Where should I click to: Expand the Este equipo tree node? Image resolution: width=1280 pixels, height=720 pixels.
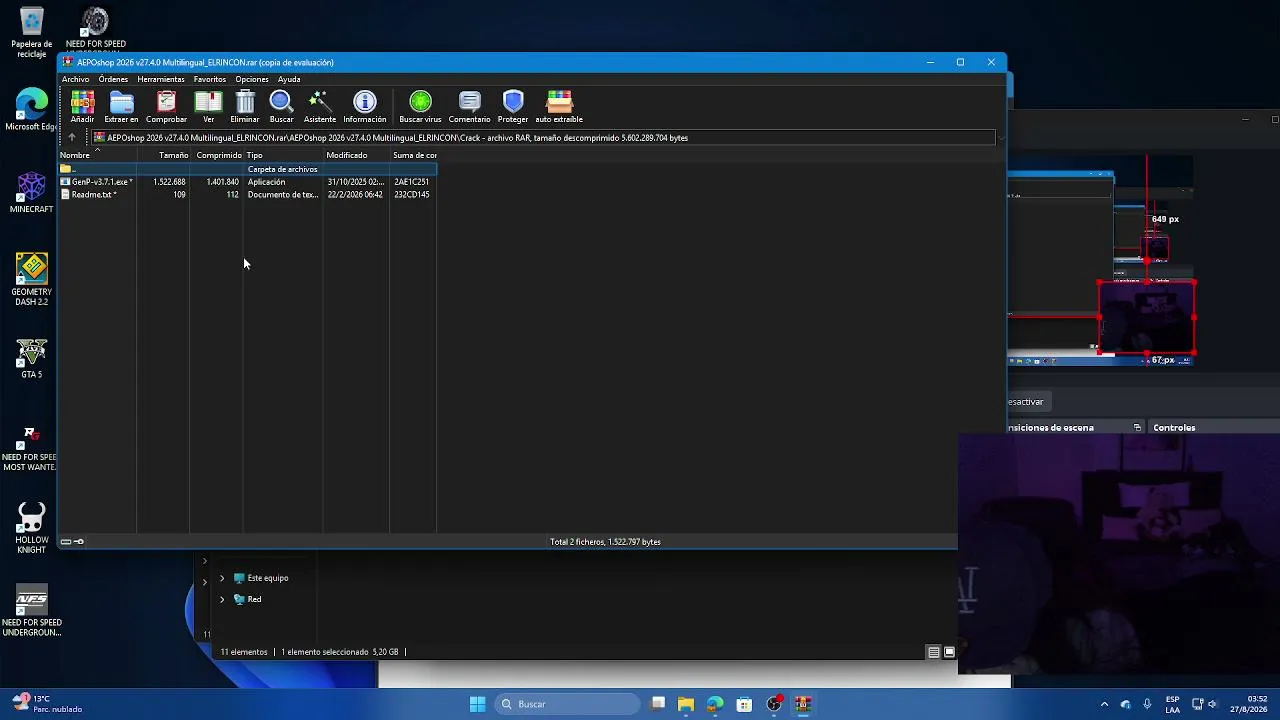pos(222,578)
